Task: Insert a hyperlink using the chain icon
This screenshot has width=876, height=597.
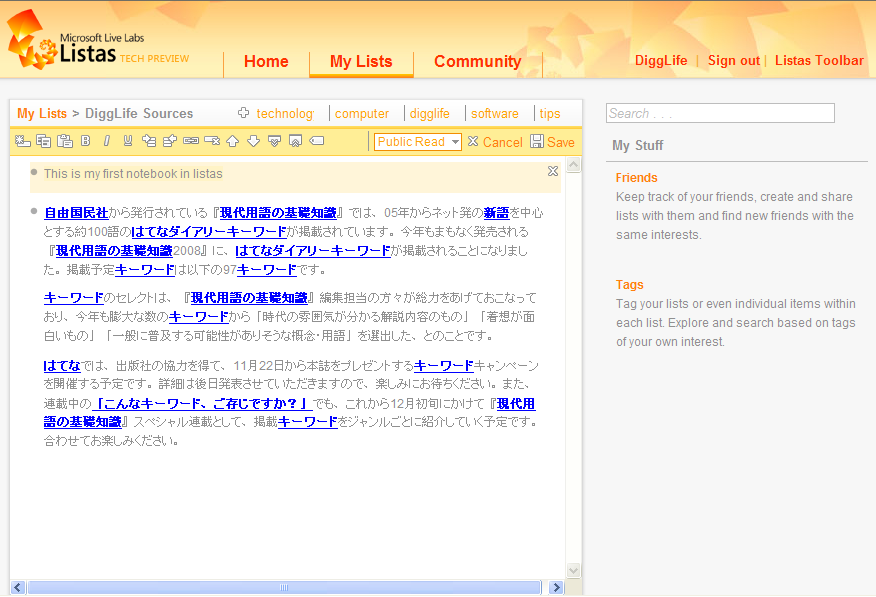Action: (191, 141)
